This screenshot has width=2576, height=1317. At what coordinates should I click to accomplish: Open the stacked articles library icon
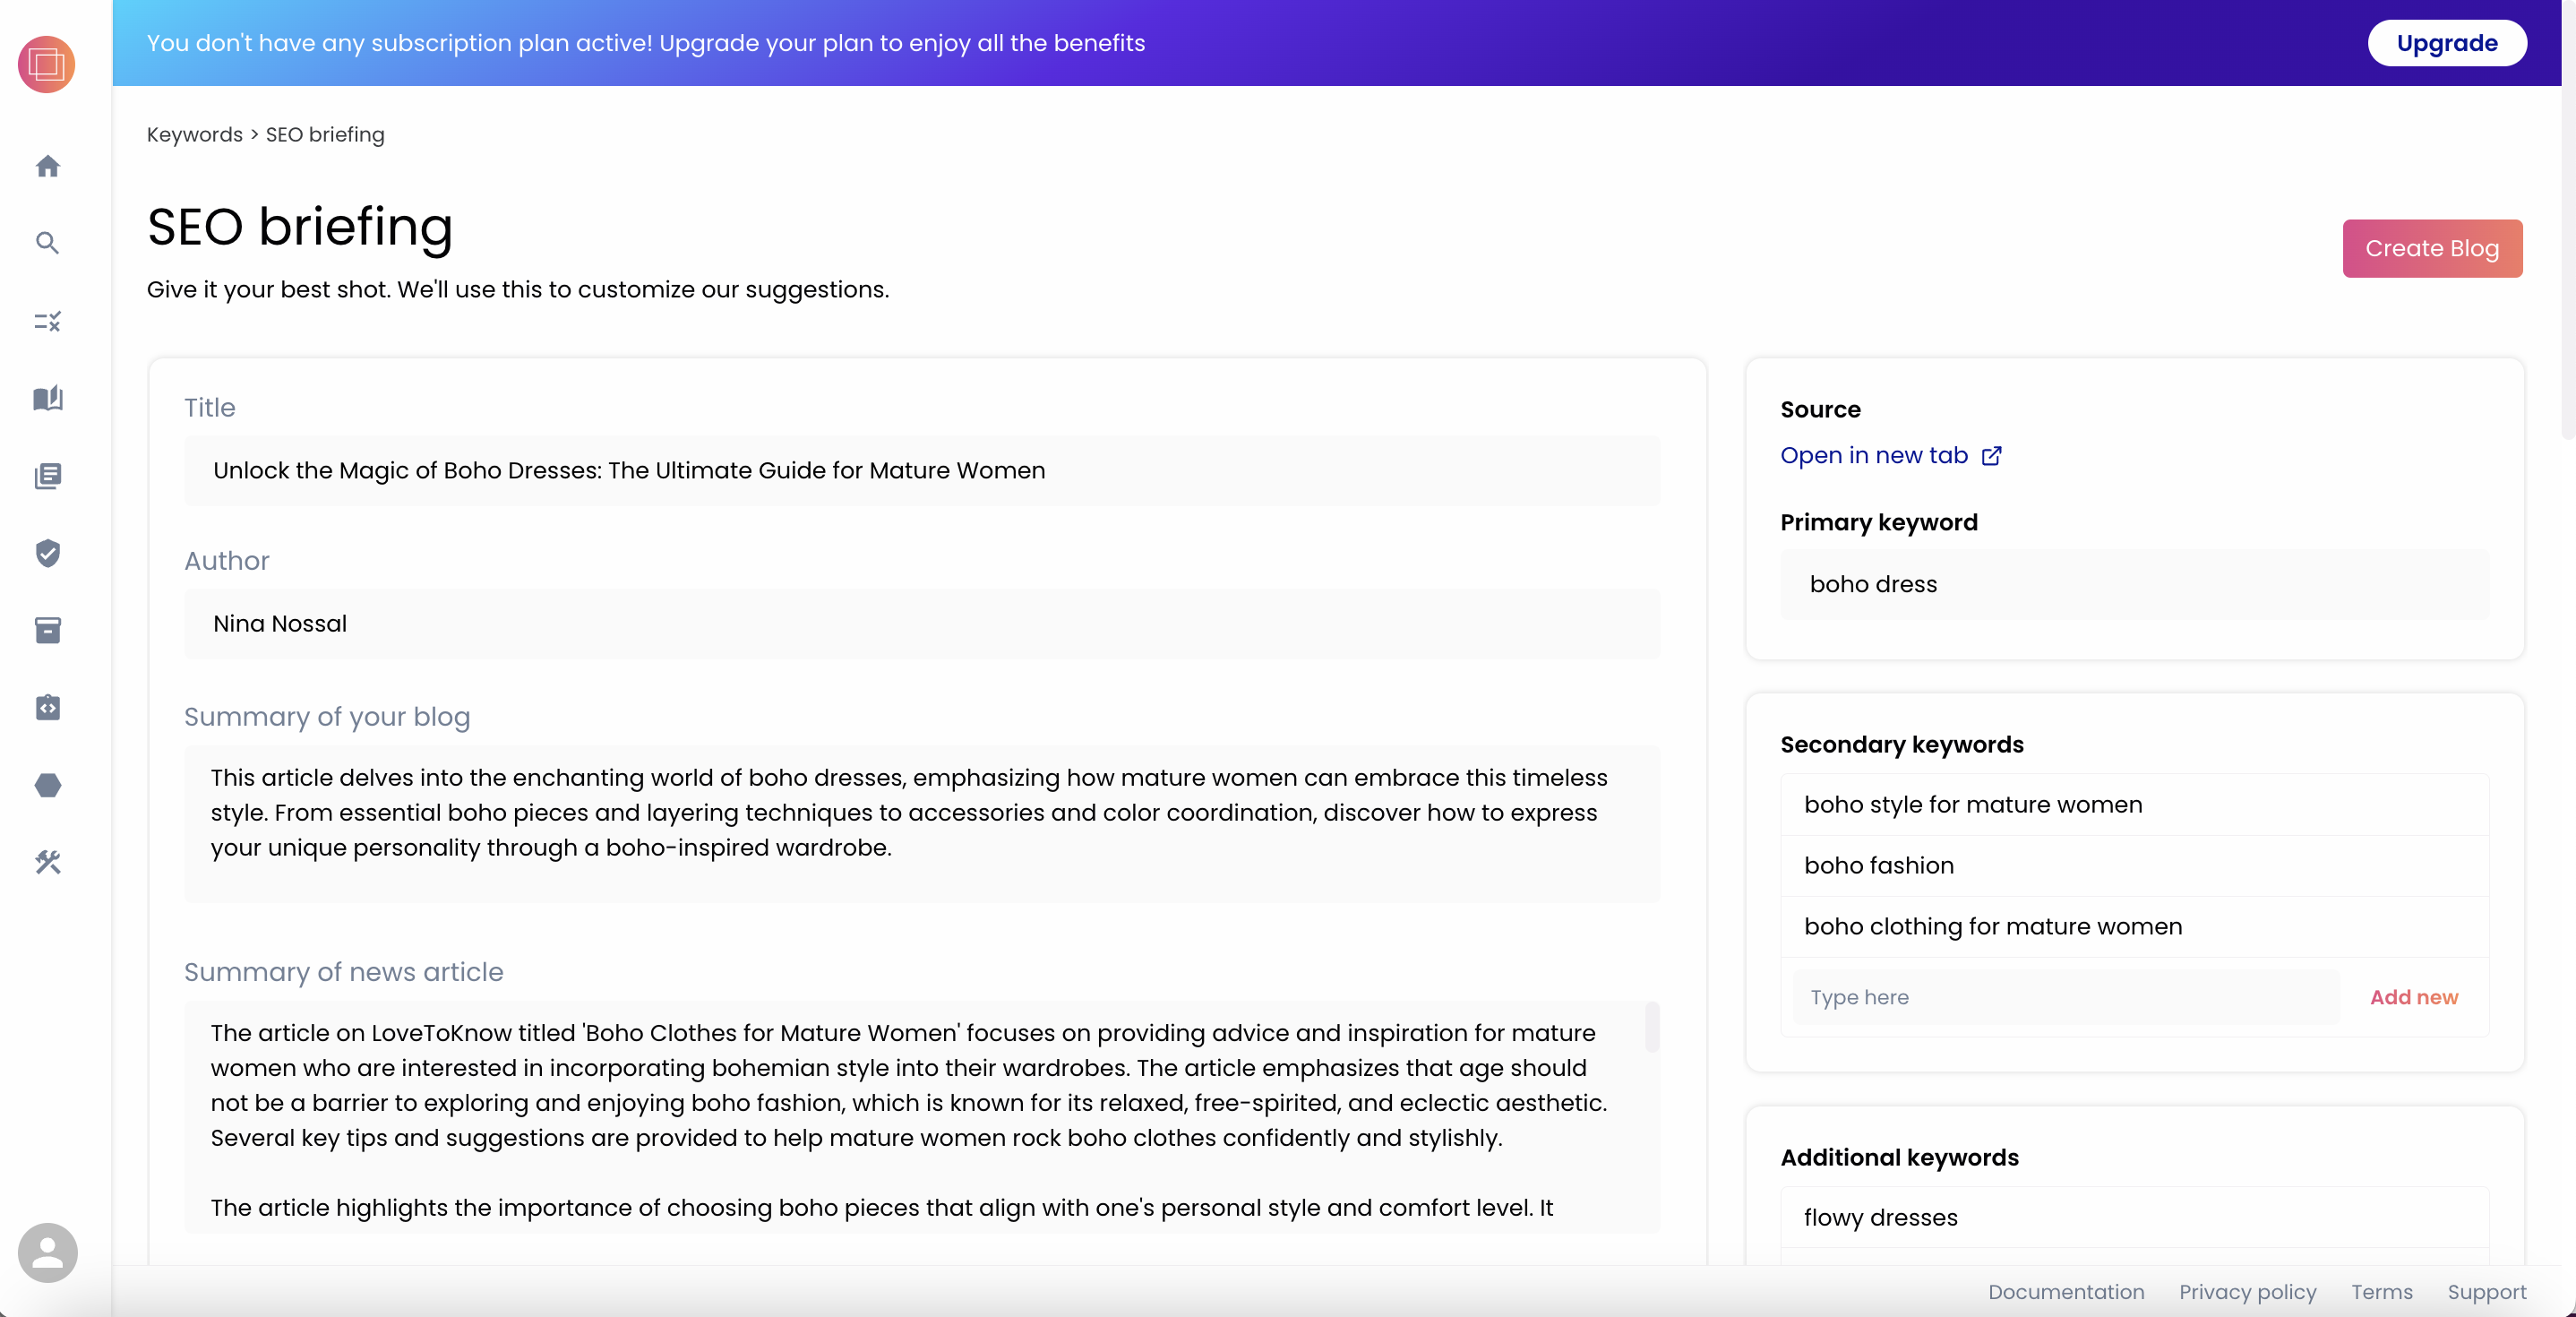point(47,476)
